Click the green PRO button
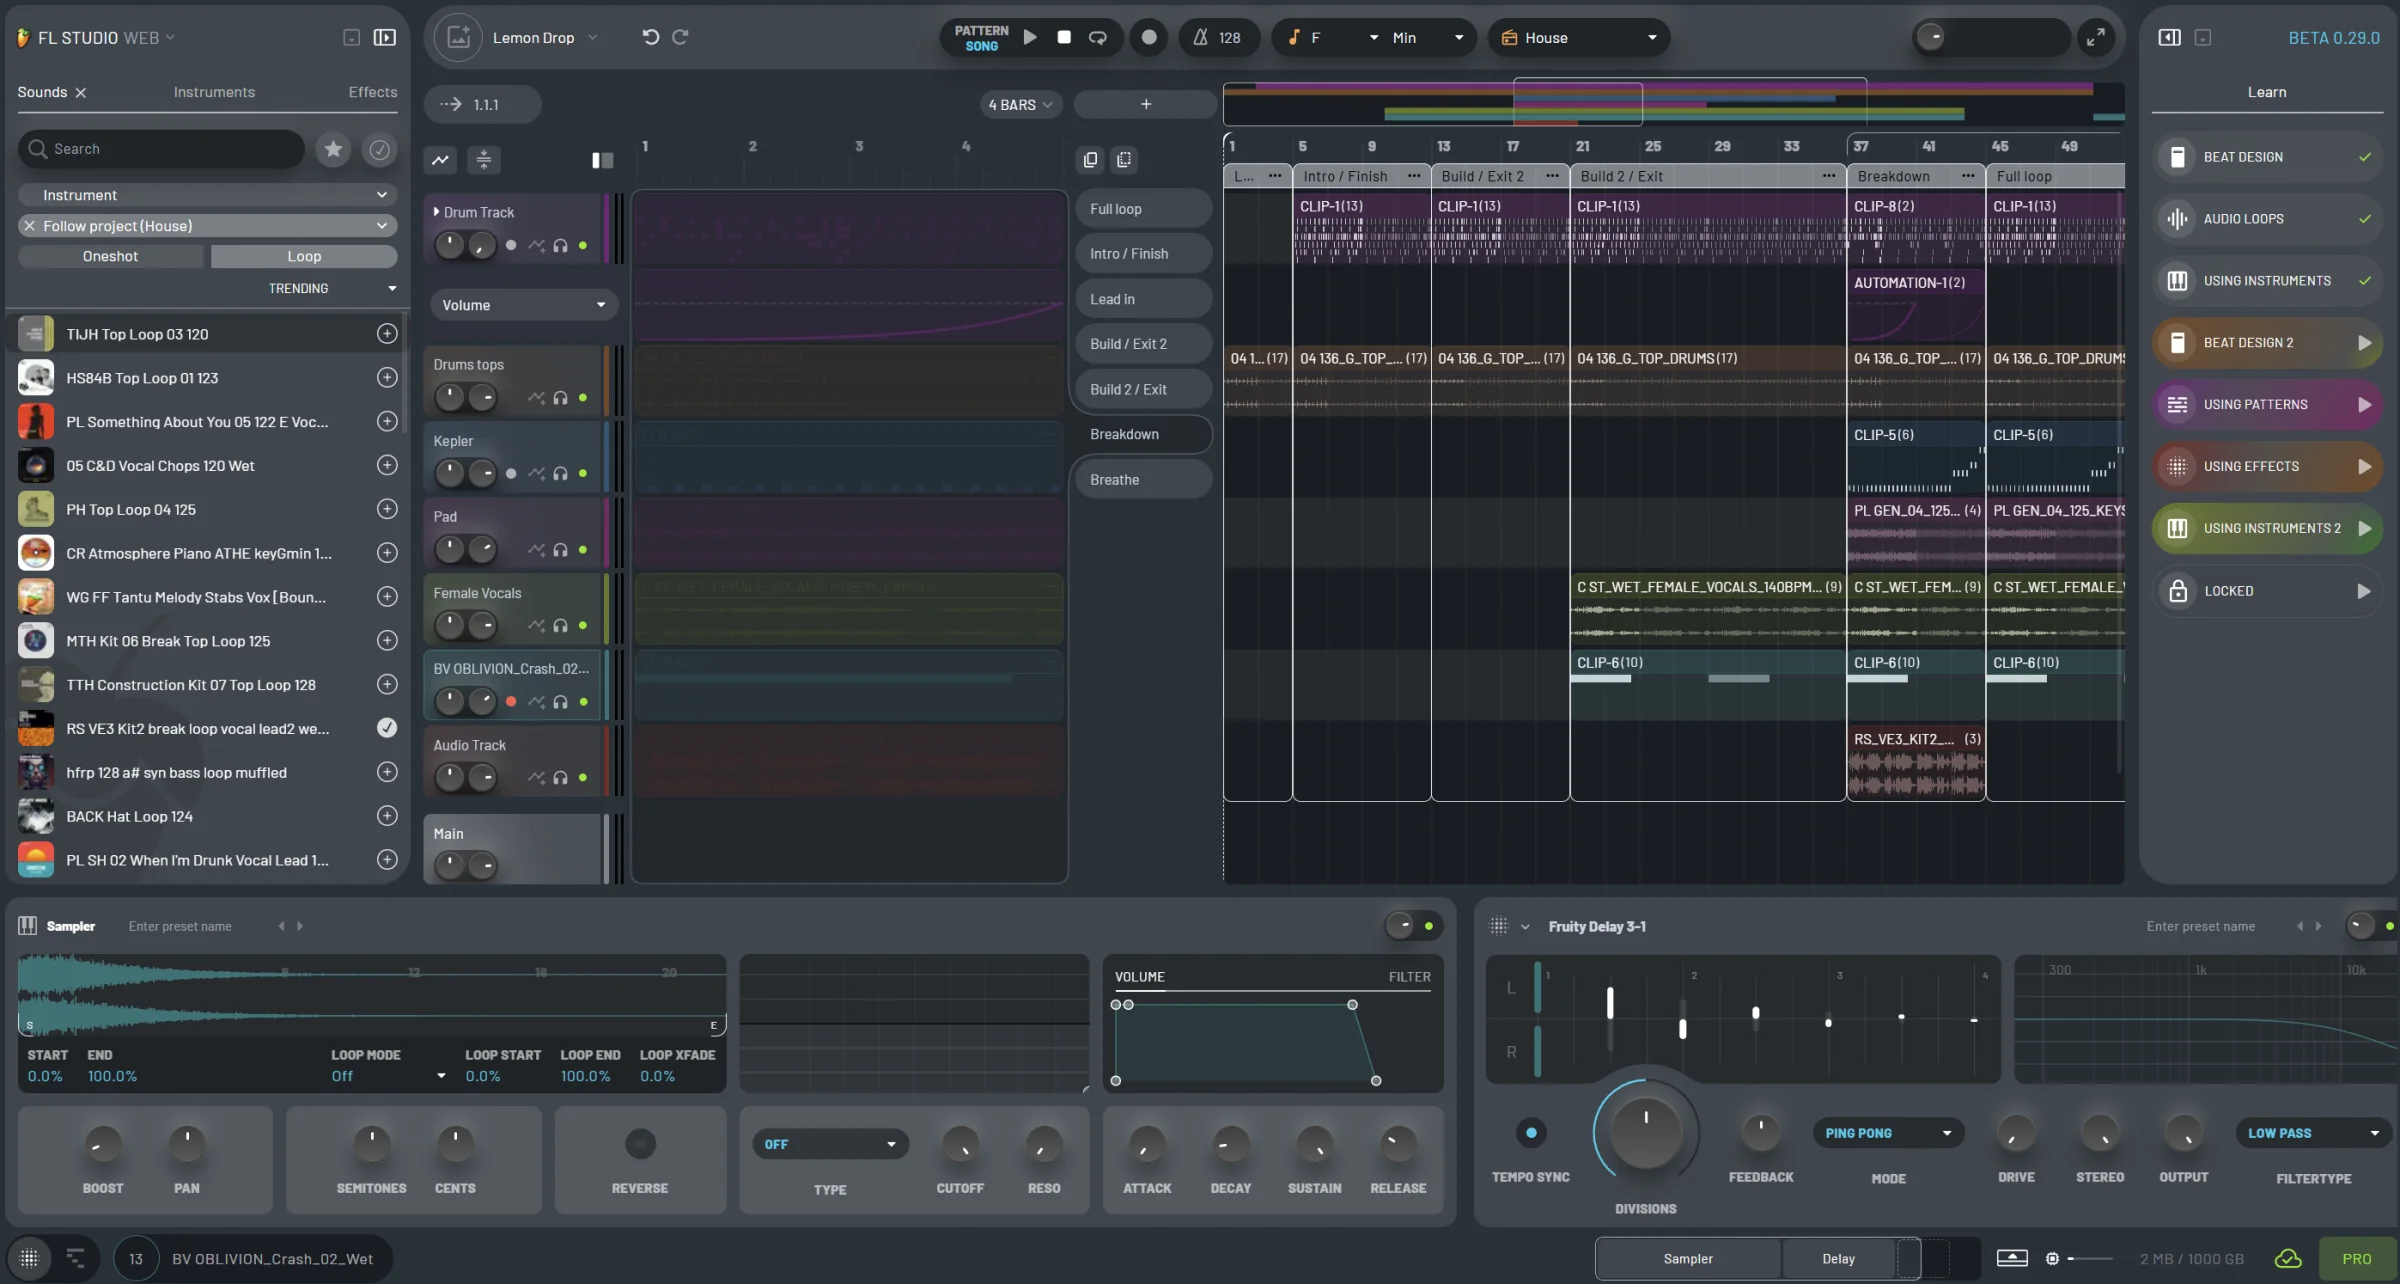This screenshot has width=2400, height=1284. pos(2356,1258)
